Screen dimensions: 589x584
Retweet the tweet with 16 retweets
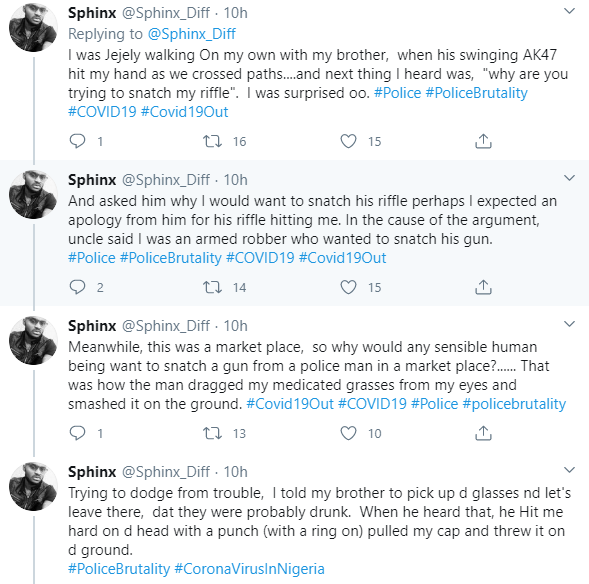tap(213, 141)
